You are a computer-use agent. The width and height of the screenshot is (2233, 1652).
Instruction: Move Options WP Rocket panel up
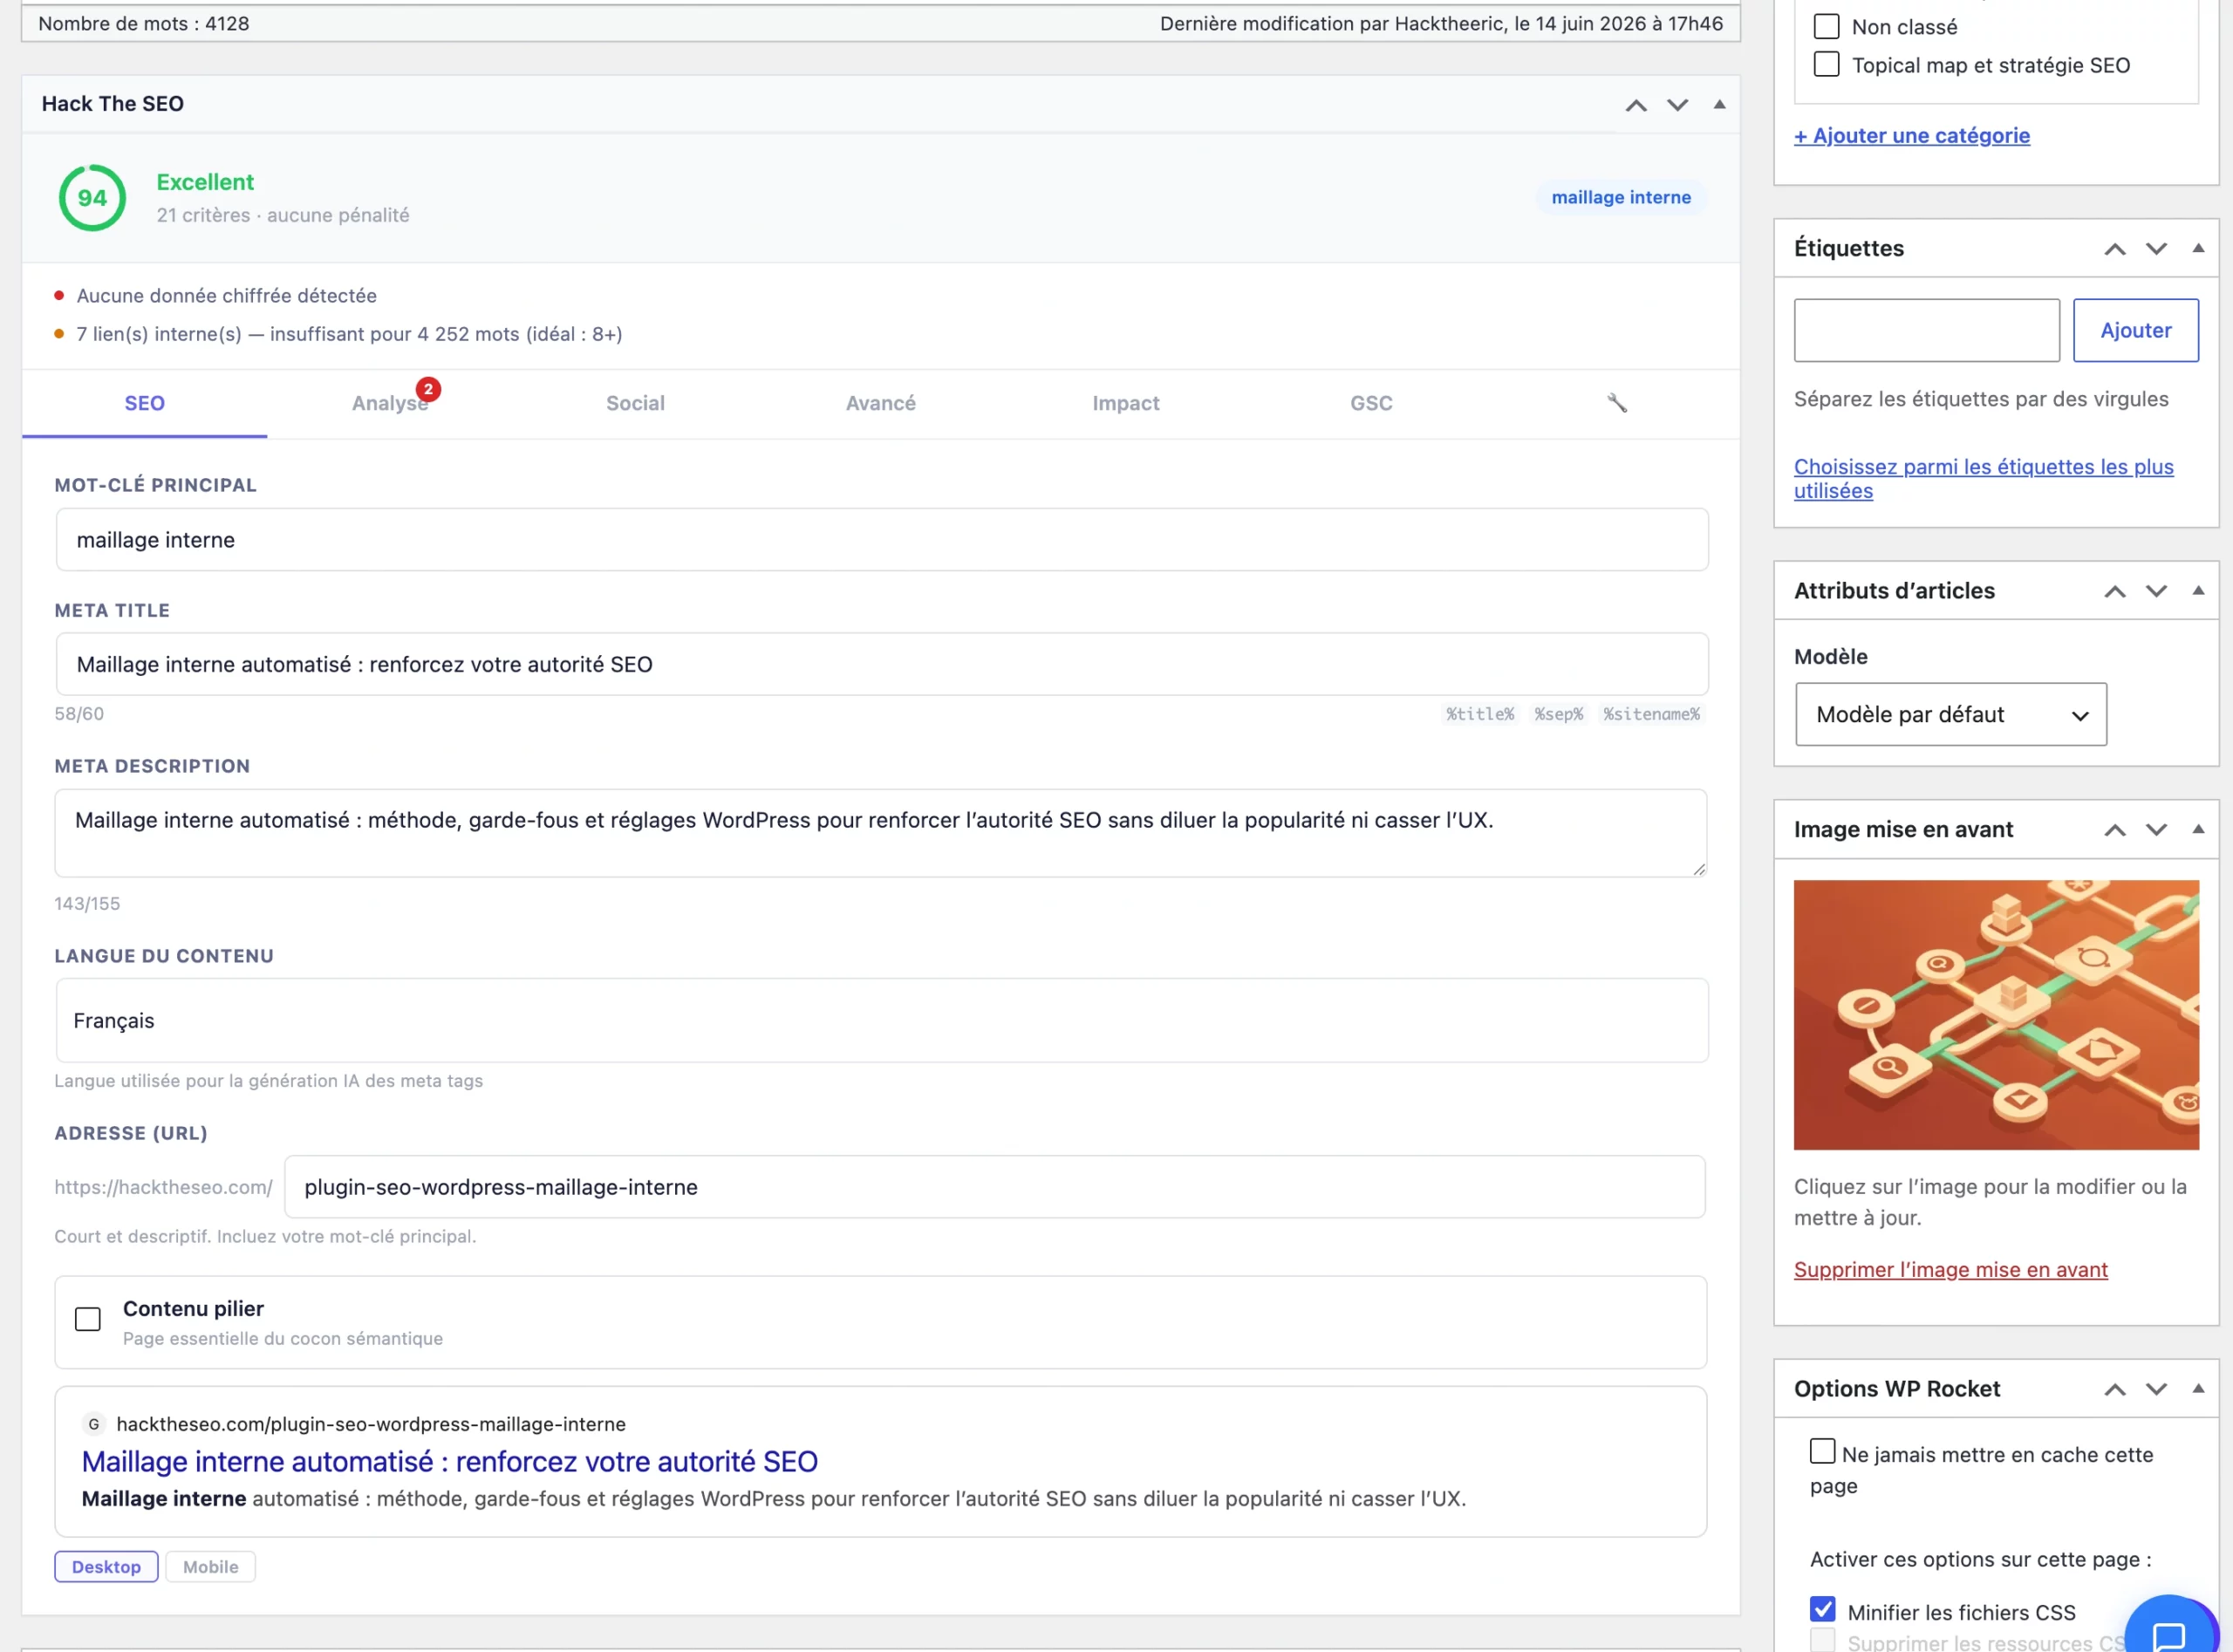click(x=2115, y=1389)
